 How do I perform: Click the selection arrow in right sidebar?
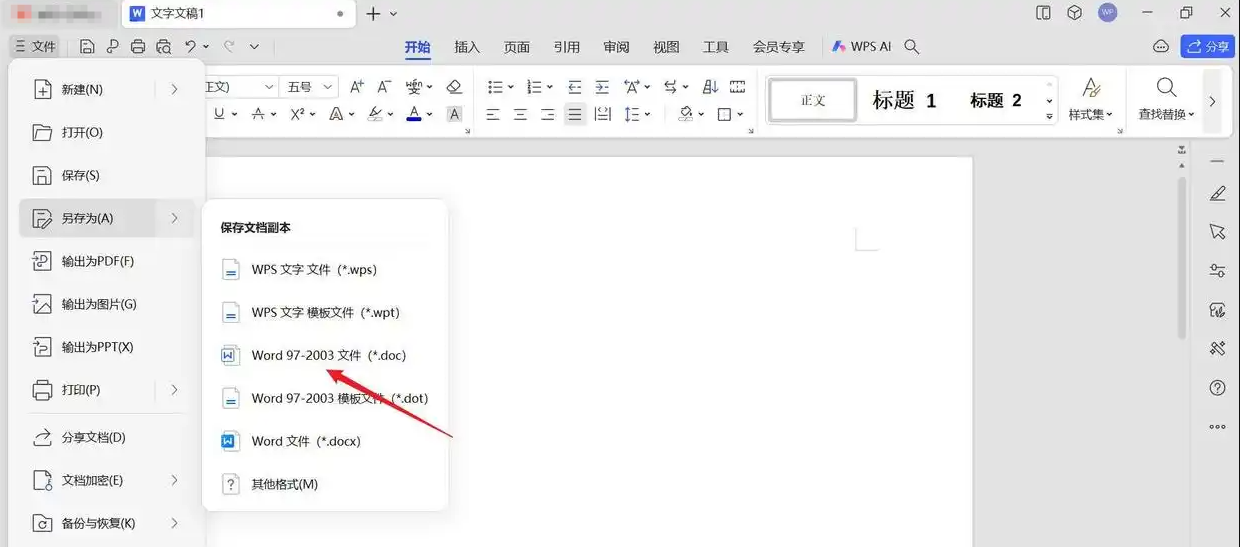click(x=1217, y=231)
